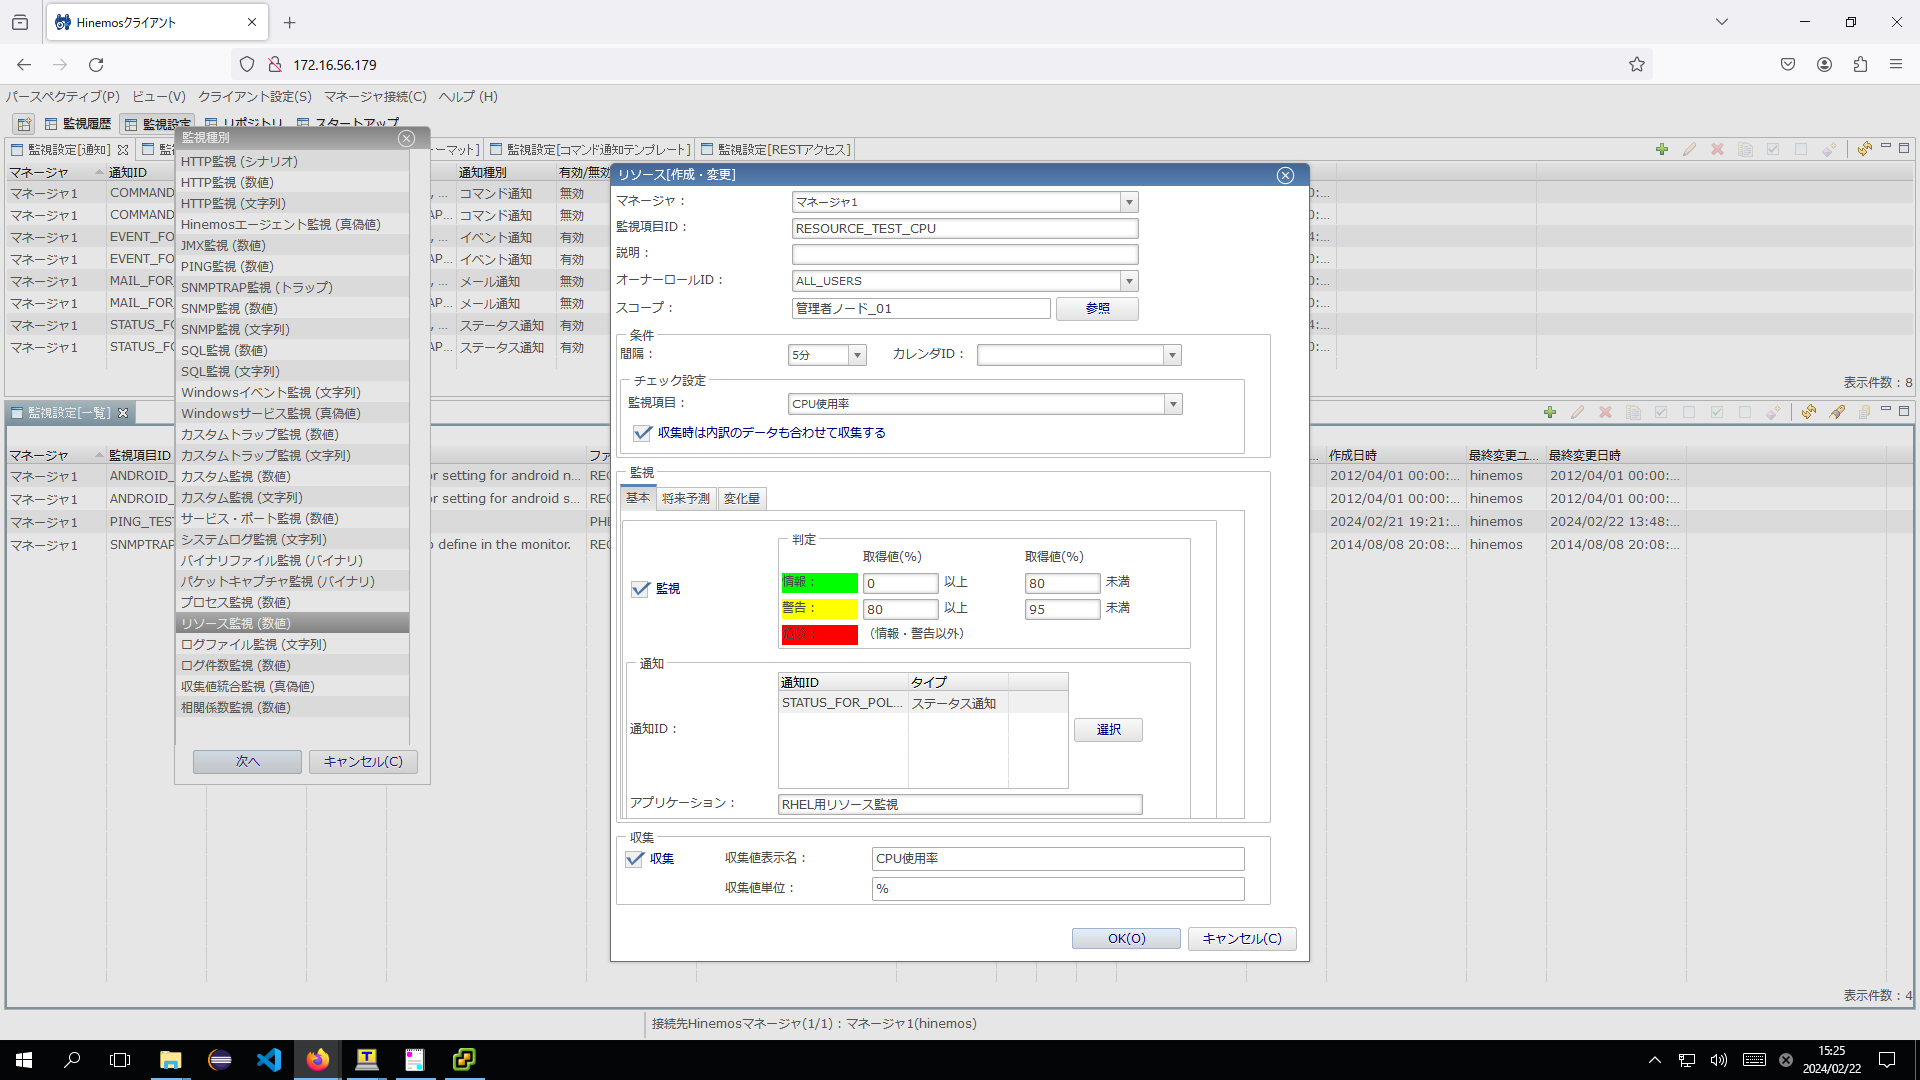Open the 監視項目 dropdown showing CPU使用率

1173,405
